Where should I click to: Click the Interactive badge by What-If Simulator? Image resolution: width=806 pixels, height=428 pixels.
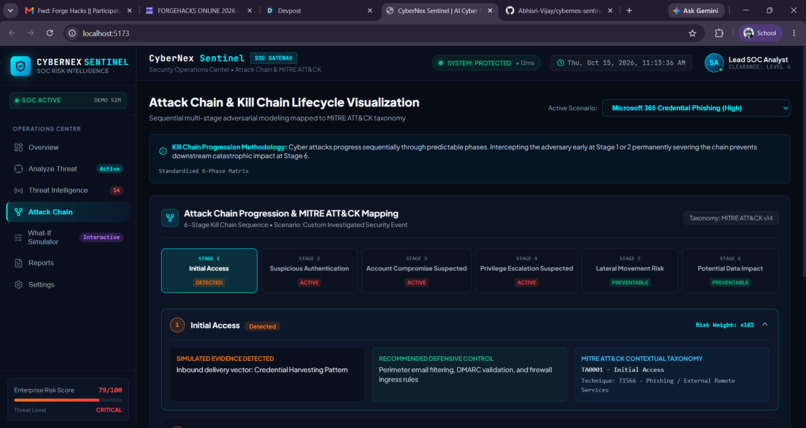pos(101,237)
